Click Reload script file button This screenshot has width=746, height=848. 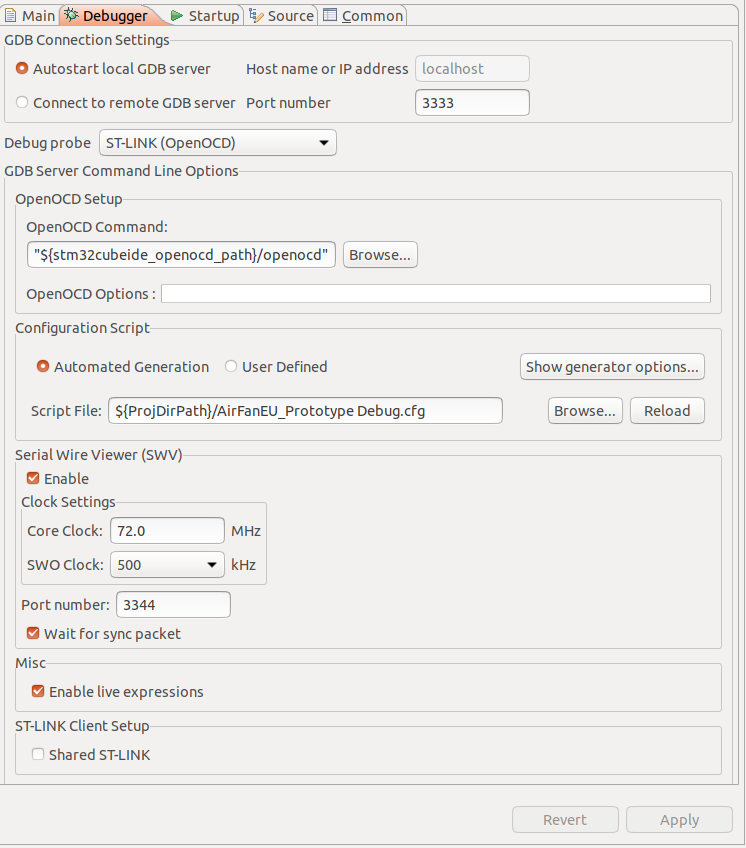pos(667,410)
